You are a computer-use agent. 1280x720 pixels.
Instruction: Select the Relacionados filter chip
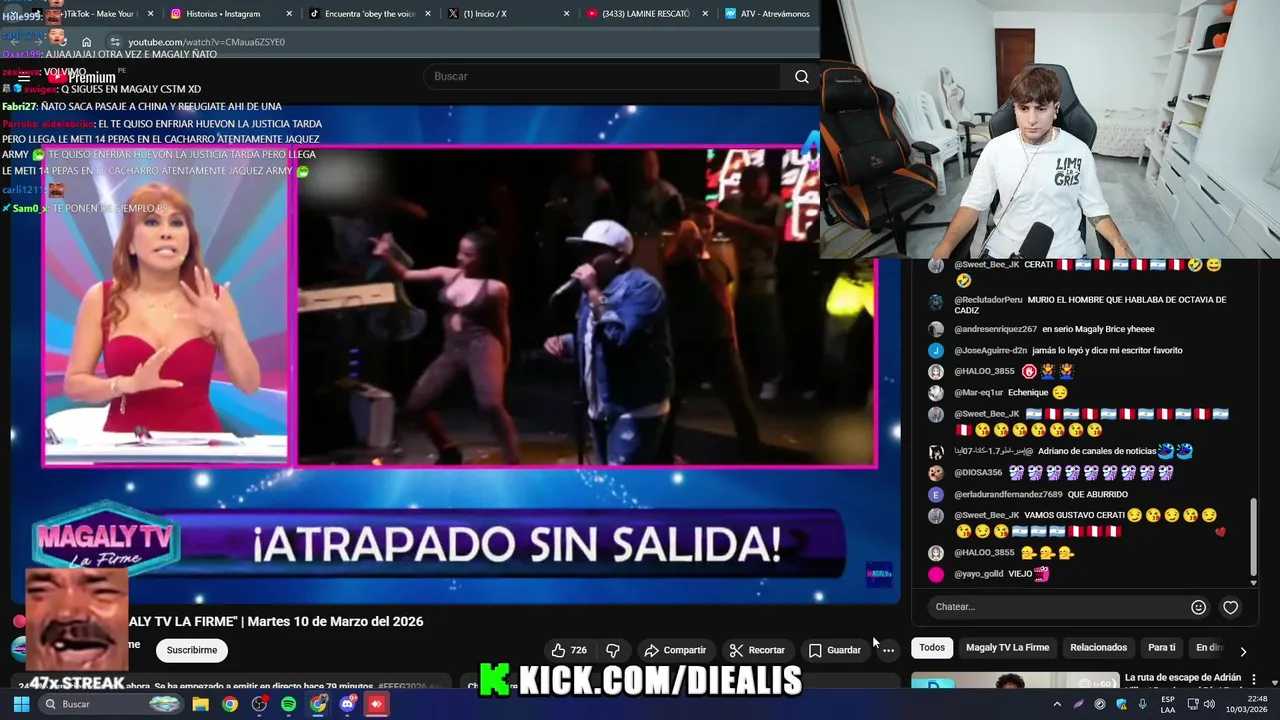point(1098,648)
